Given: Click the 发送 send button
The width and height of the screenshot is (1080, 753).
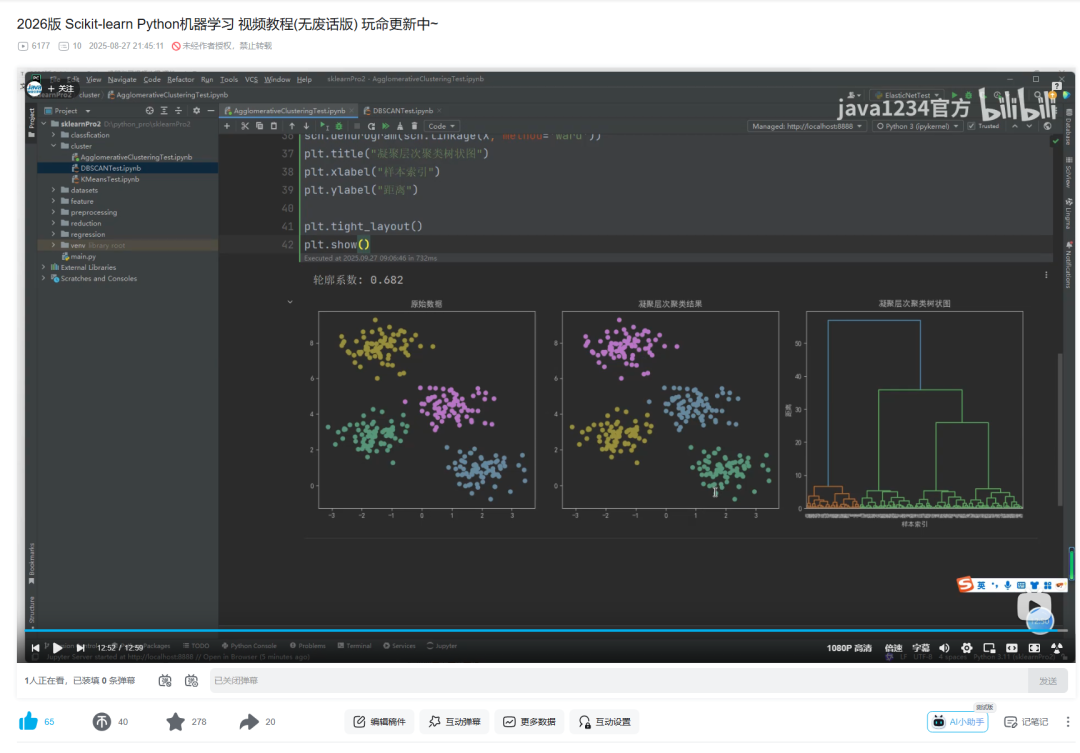Looking at the screenshot, I should pos(1048,681).
